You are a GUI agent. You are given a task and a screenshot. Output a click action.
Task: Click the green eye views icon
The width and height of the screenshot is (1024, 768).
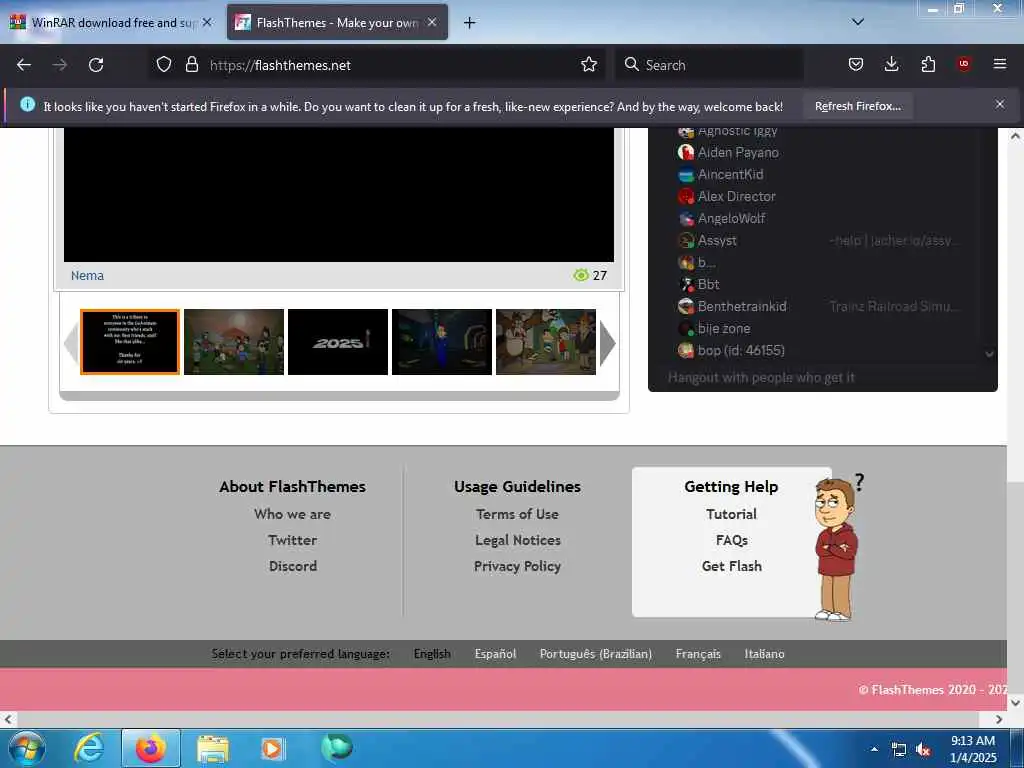click(581, 275)
